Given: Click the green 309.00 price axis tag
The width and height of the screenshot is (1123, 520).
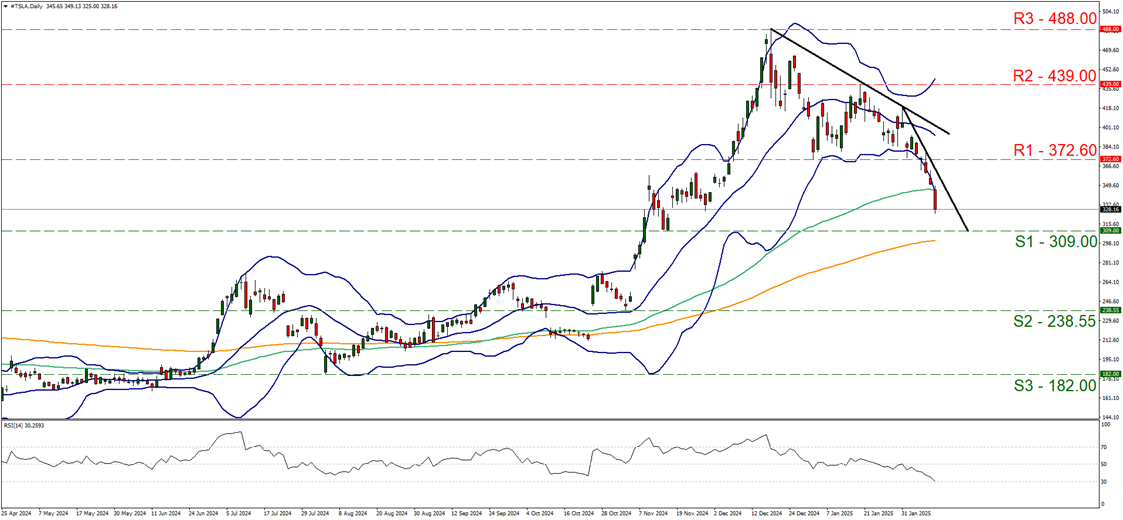Looking at the screenshot, I should (x=1108, y=230).
